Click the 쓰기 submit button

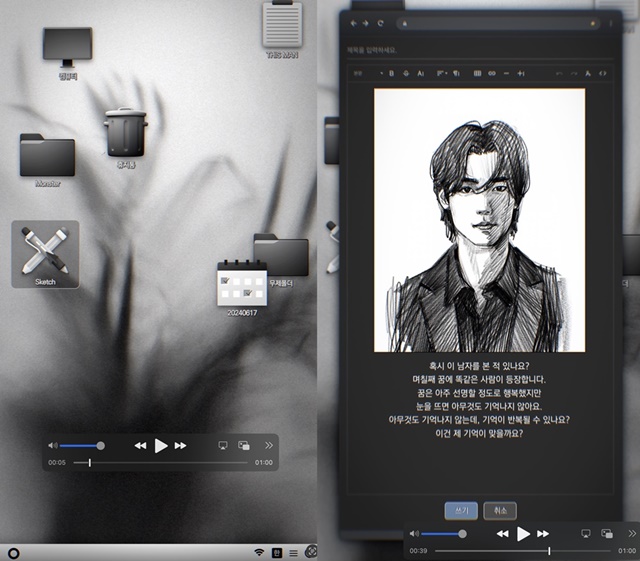click(x=460, y=510)
